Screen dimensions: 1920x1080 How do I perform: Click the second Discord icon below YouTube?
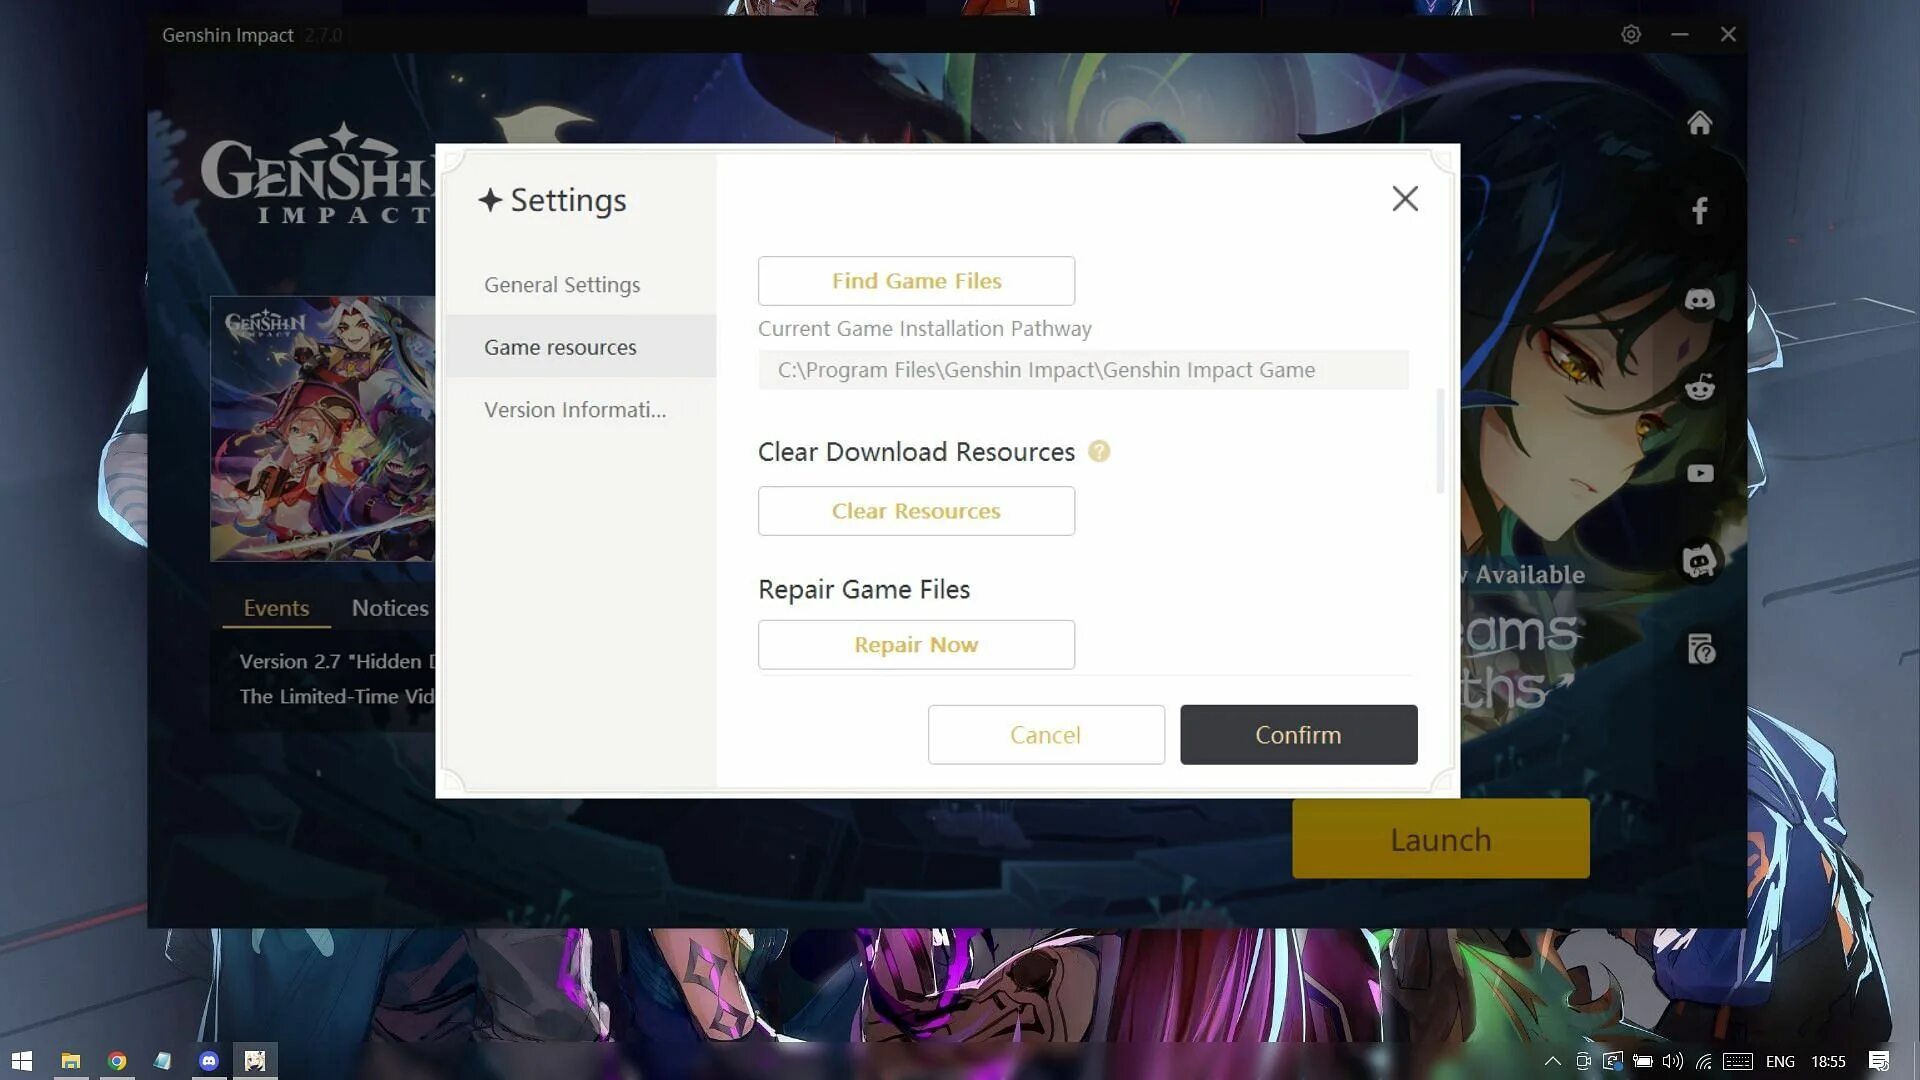(x=1700, y=560)
